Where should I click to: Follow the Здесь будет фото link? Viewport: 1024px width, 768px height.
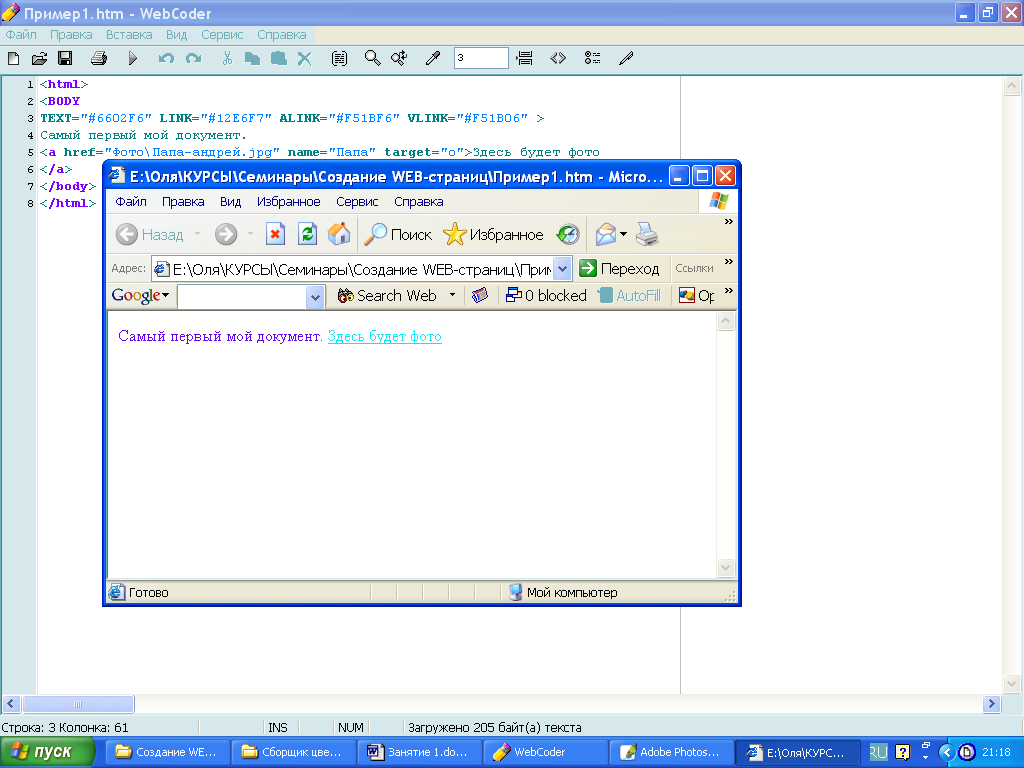(x=385, y=336)
